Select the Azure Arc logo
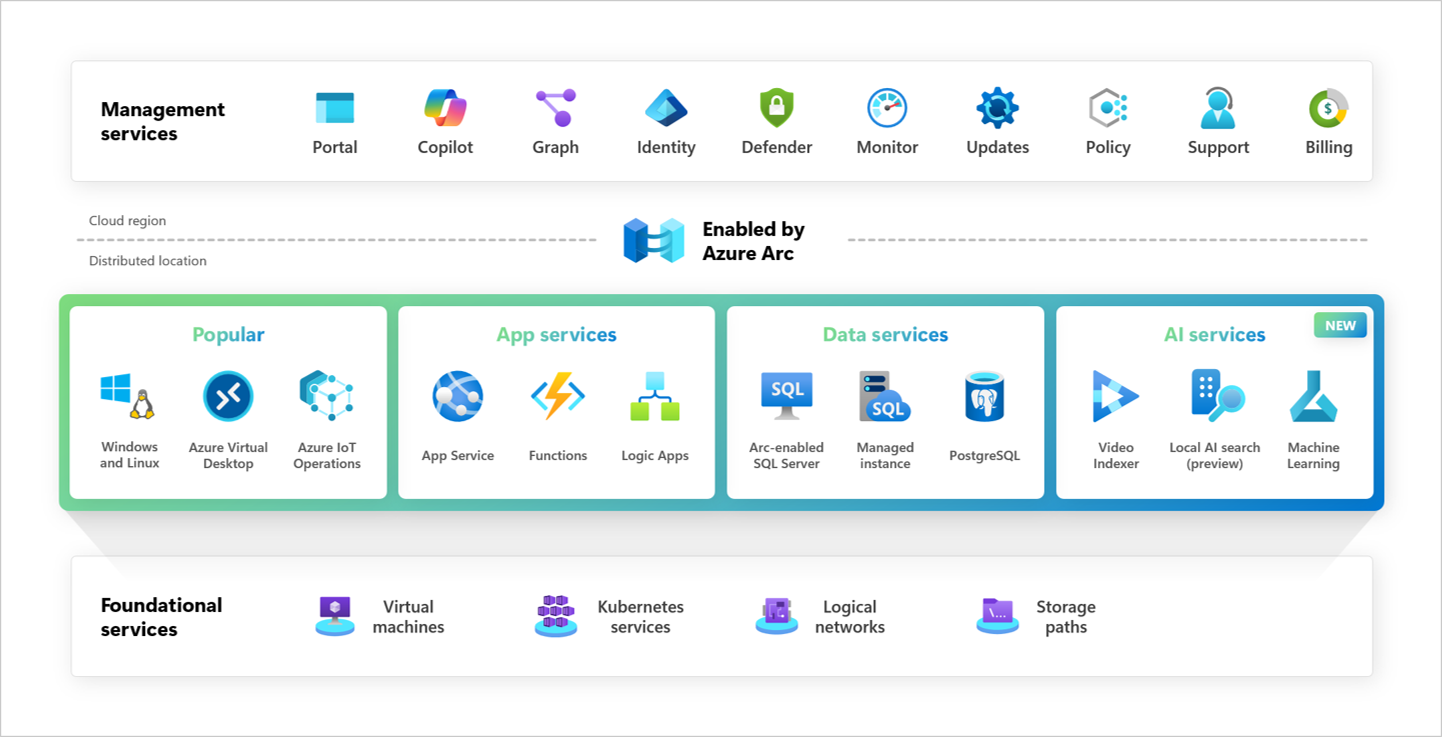This screenshot has height=737, width=1442. (x=653, y=240)
